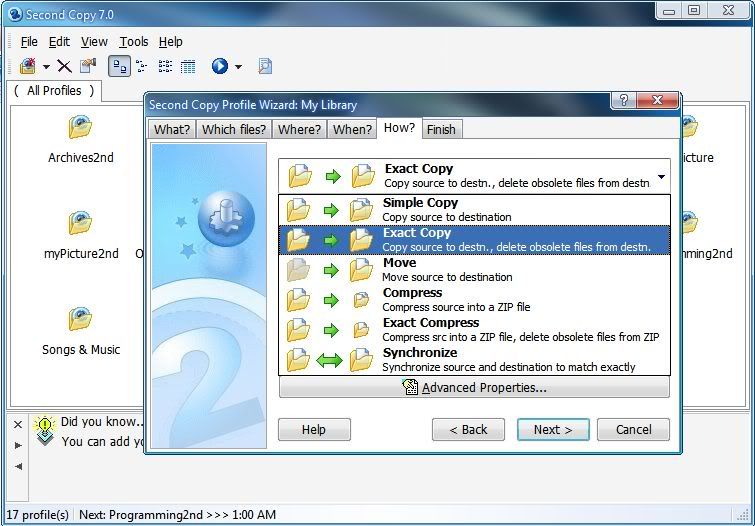This screenshot has width=755, height=526.
Task: Choose the Compress option
Action: coord(474,300)
